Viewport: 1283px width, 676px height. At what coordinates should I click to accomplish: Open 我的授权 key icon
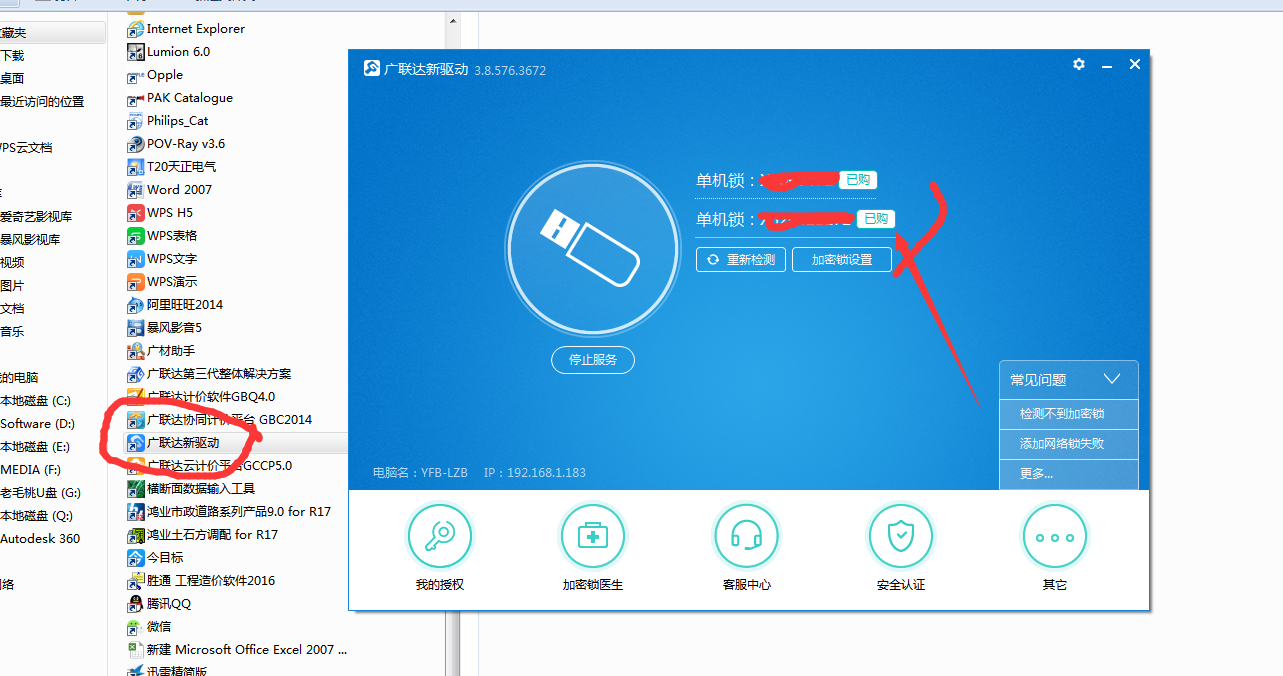pos(439,536)
